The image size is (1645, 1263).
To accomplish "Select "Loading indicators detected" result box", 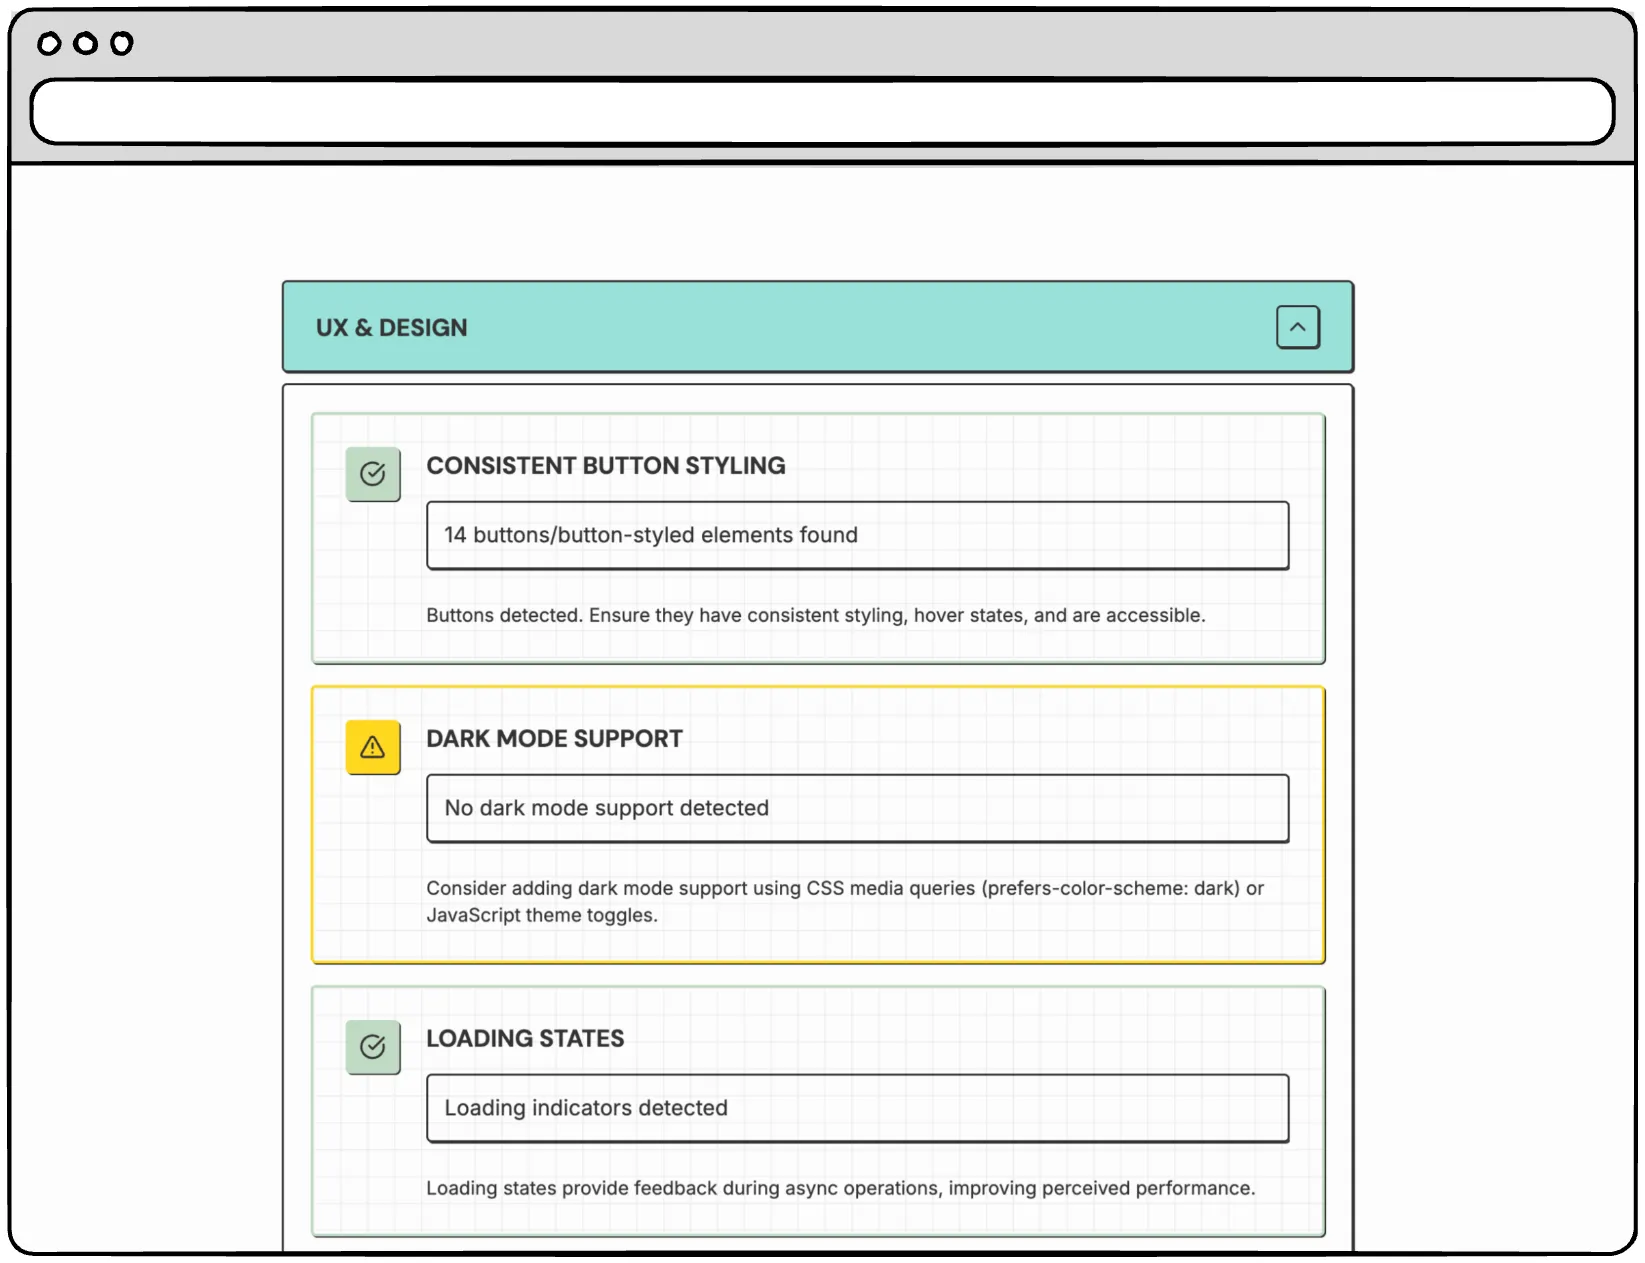I will point(857,1108).
